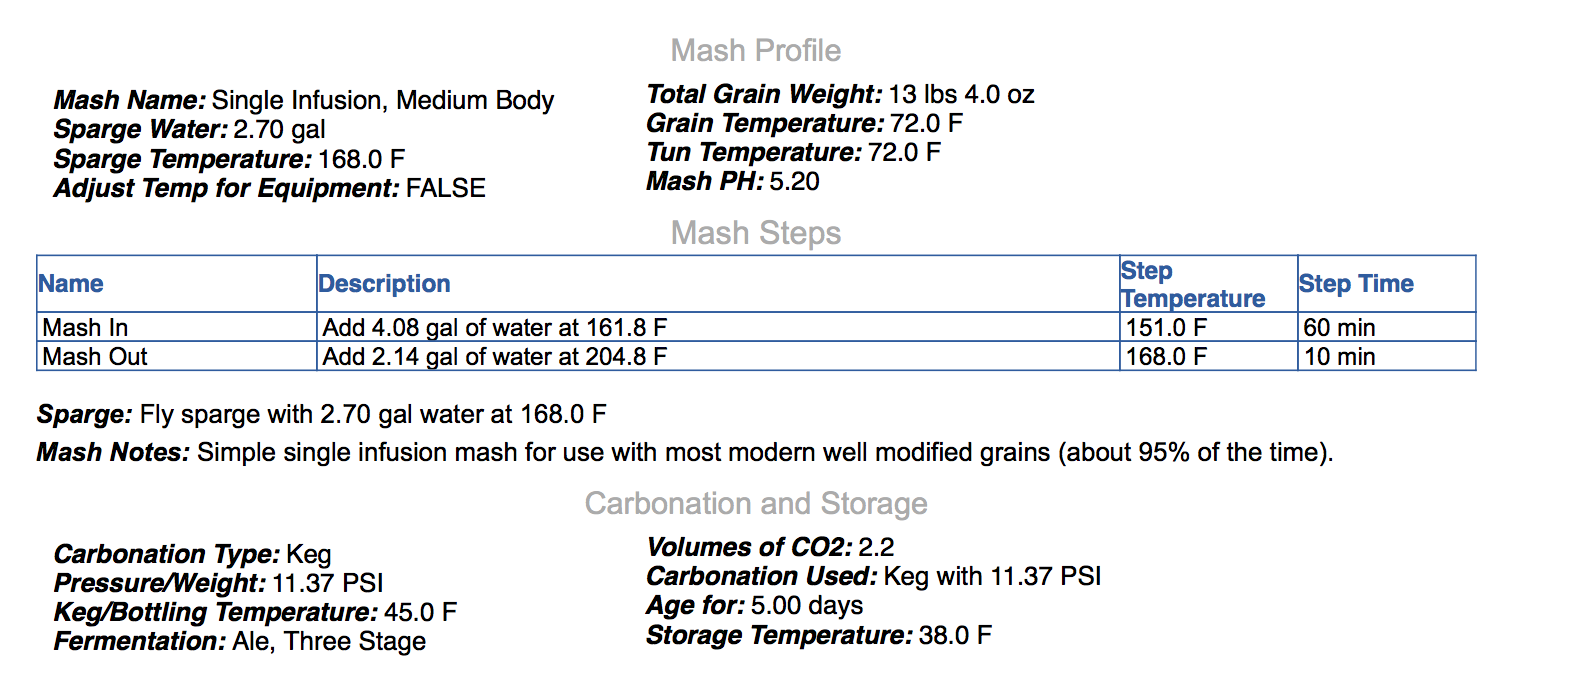Viewport: 1570px width, 676px height.
Task: Select the Name column header
Action: (71, 284)
